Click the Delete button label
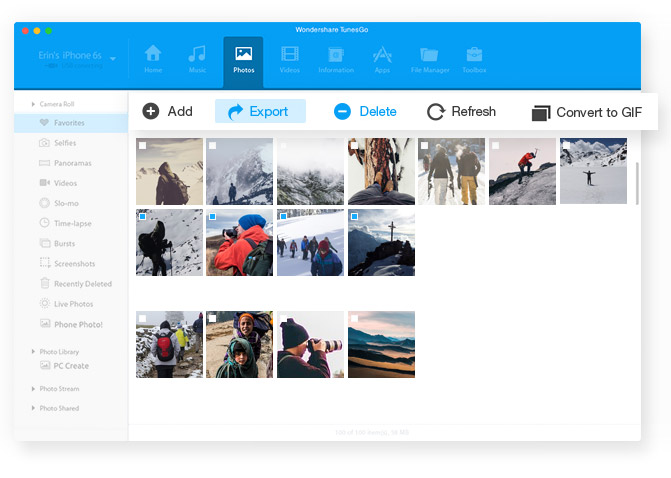 (x=378, y=111)
